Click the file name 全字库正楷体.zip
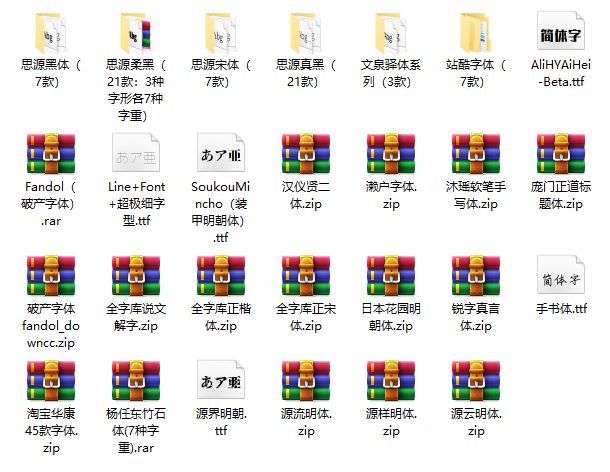This screenshot has height=472, width=610. pyautogui.click(x=221, y=317)
